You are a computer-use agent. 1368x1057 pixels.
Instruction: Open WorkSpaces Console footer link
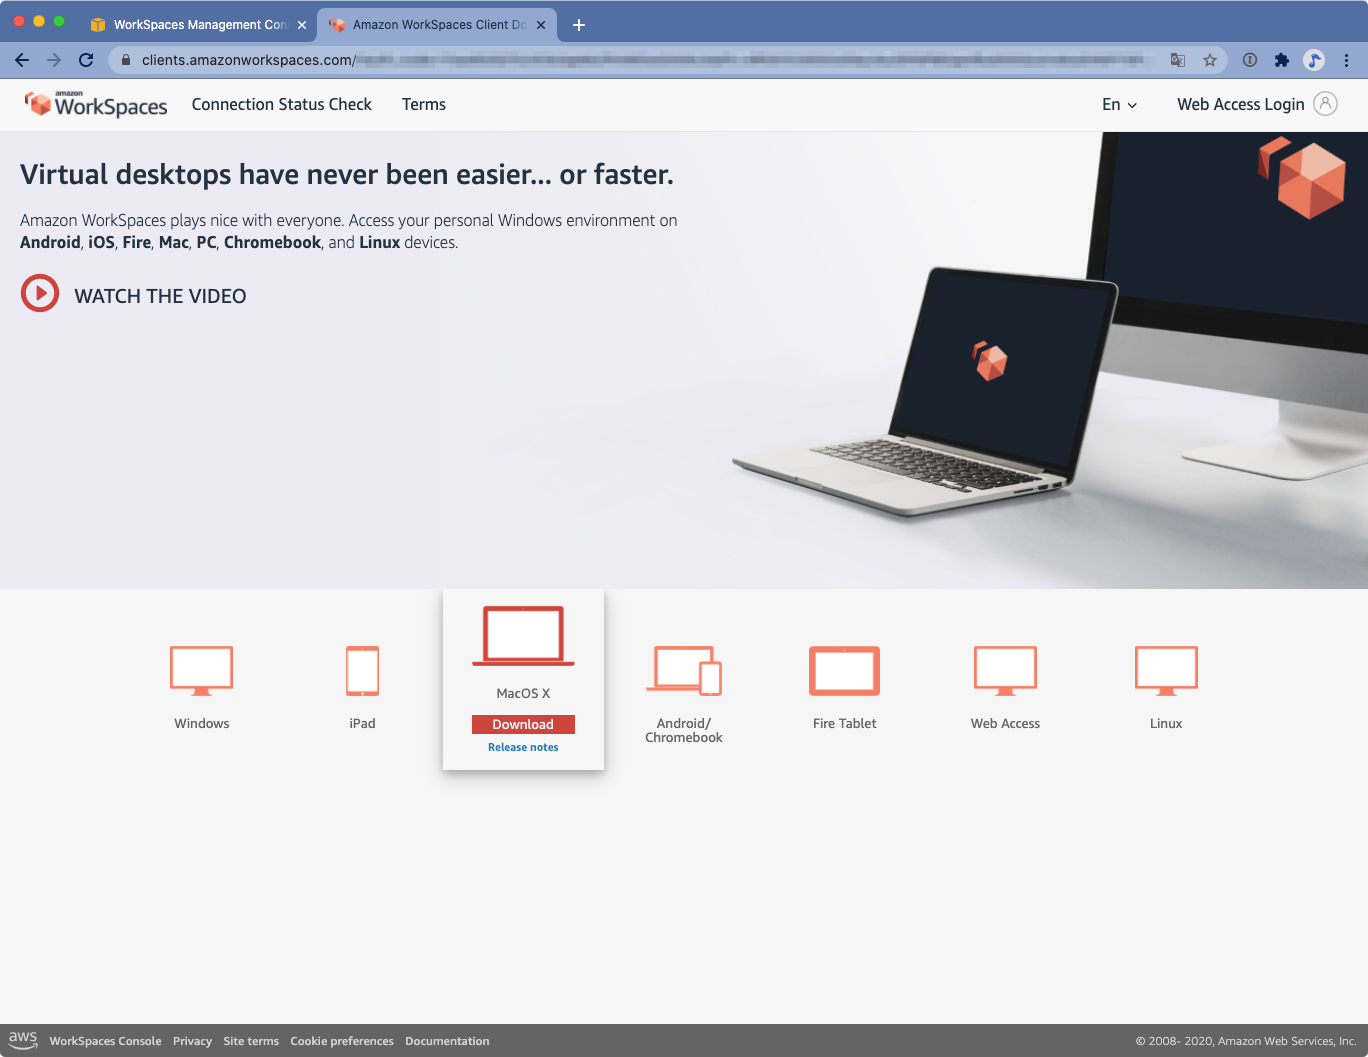pyautogui.click(x=105, y=1041)
